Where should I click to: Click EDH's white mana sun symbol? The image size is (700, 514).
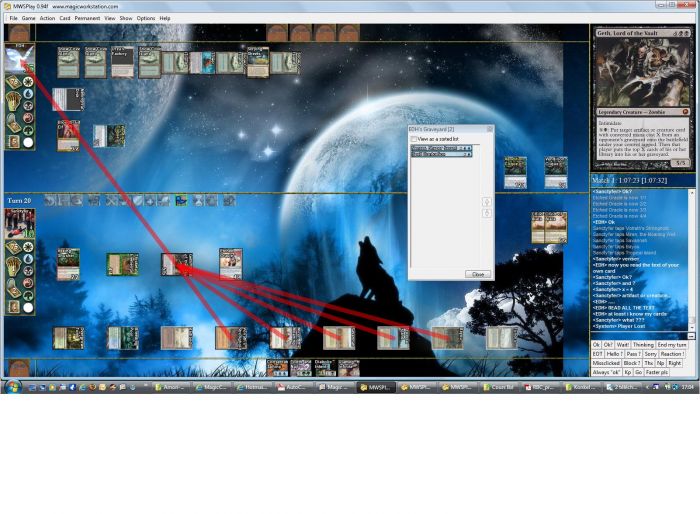[x=28, y=82]
